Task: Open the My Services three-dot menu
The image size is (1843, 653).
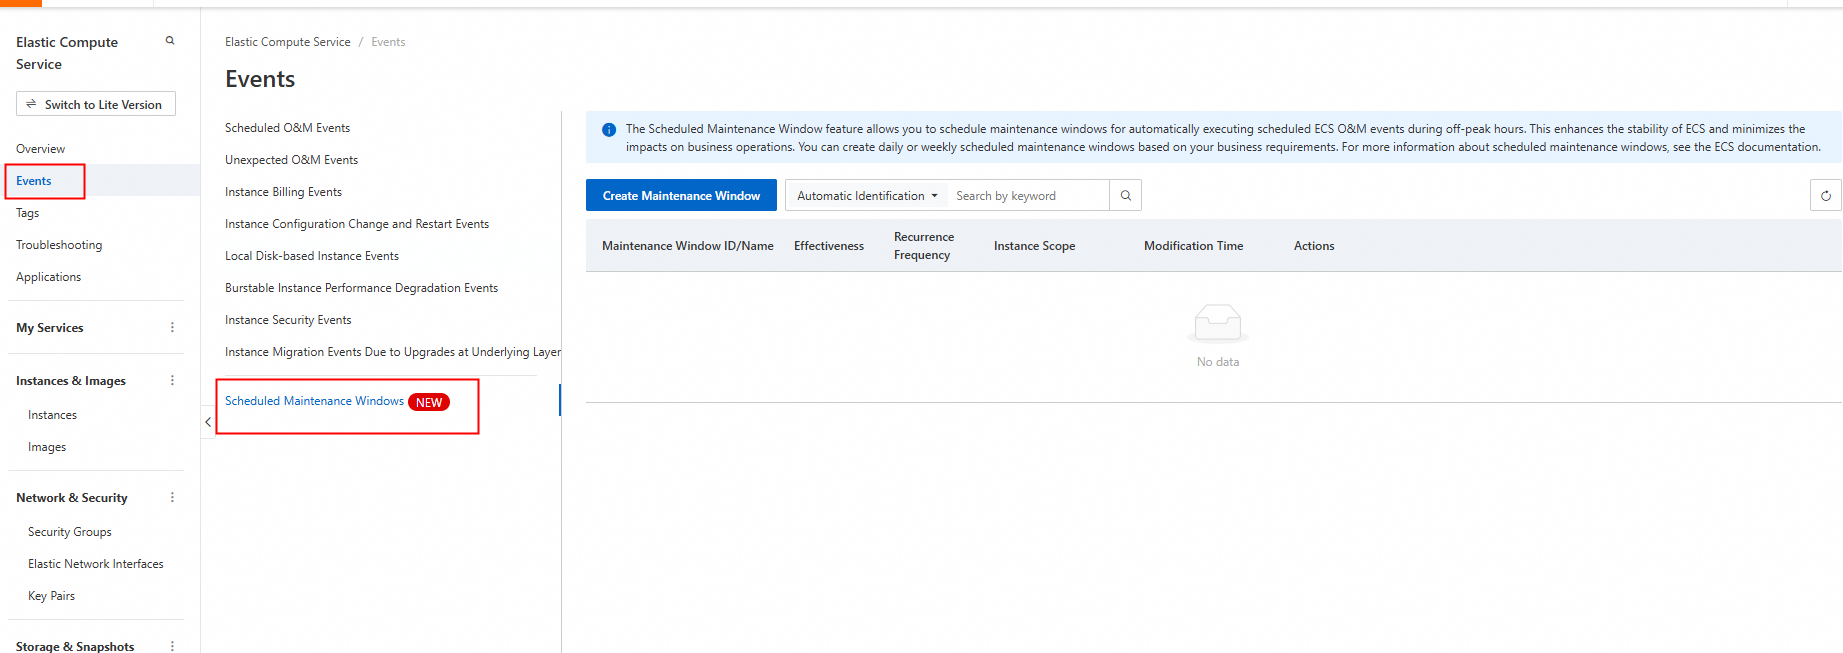Action: point(172,328)
